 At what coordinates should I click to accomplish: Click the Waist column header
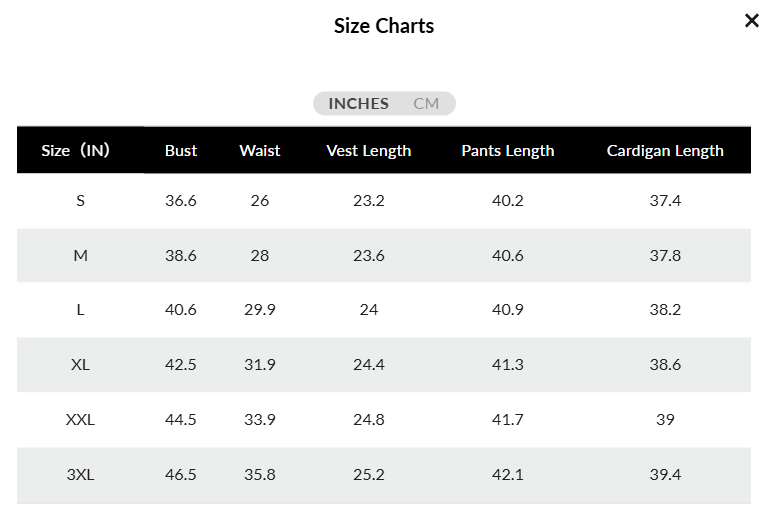click(260, 151)
